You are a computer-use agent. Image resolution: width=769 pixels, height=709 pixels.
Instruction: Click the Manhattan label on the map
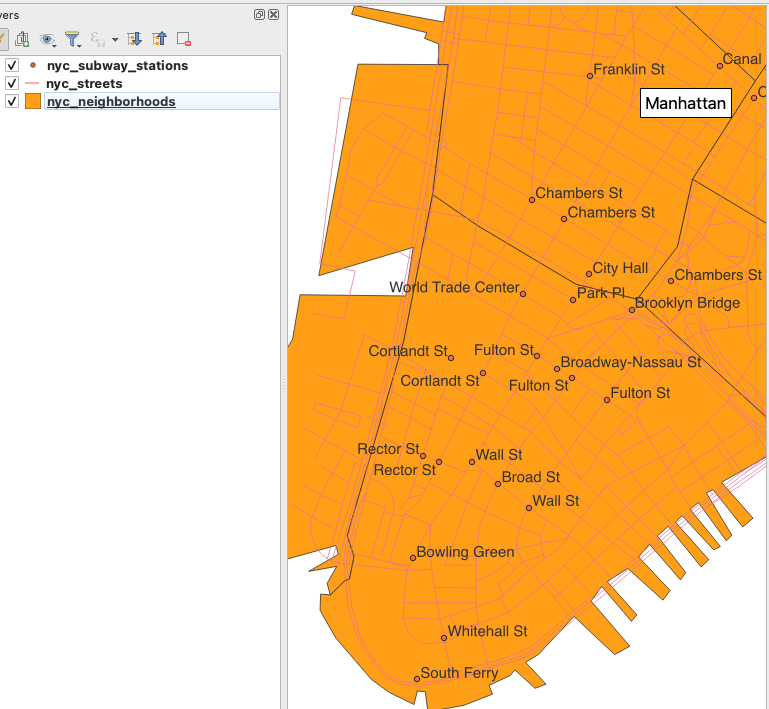pos(685,104)
